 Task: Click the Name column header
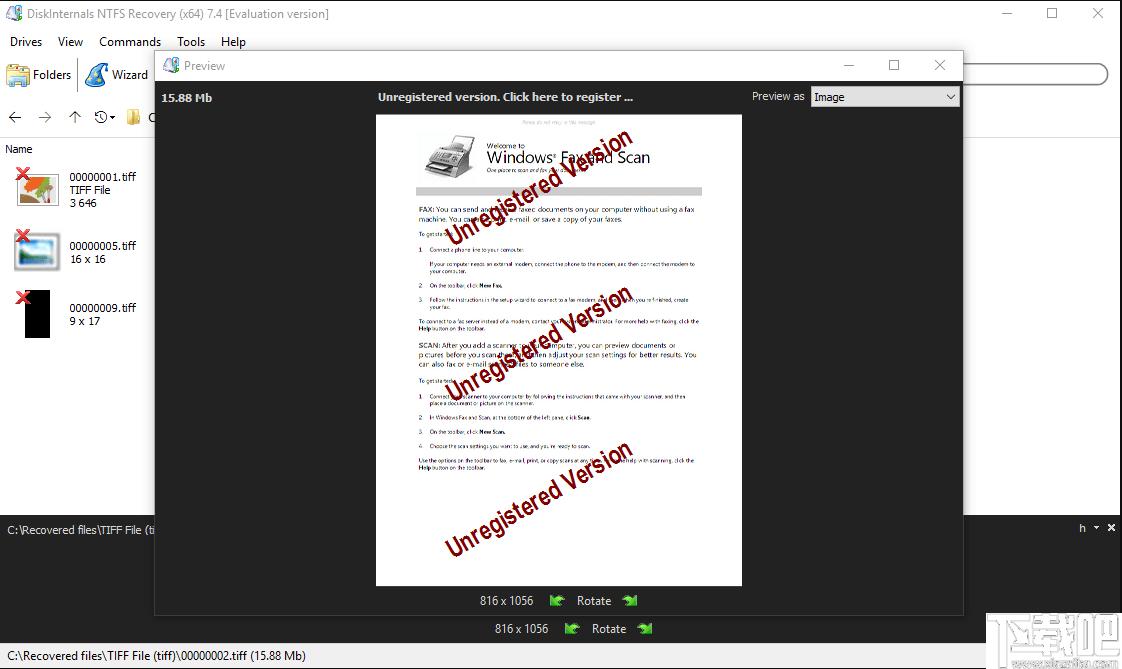[x=19, y=149]
